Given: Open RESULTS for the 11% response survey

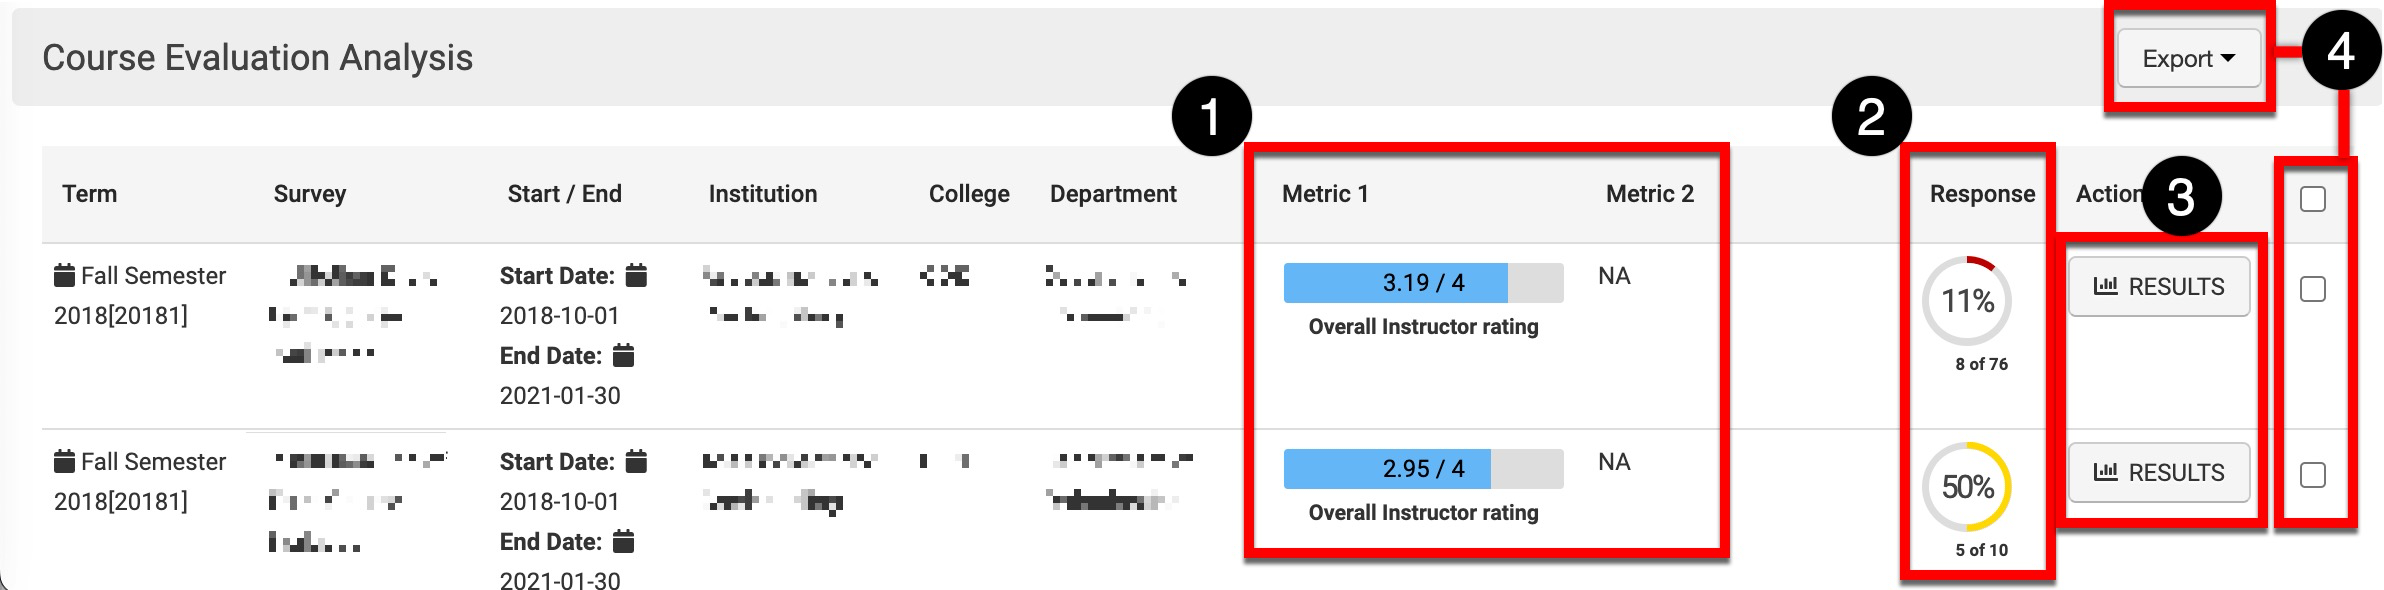Looking at the screenshot, I should tap(2159, 287).
